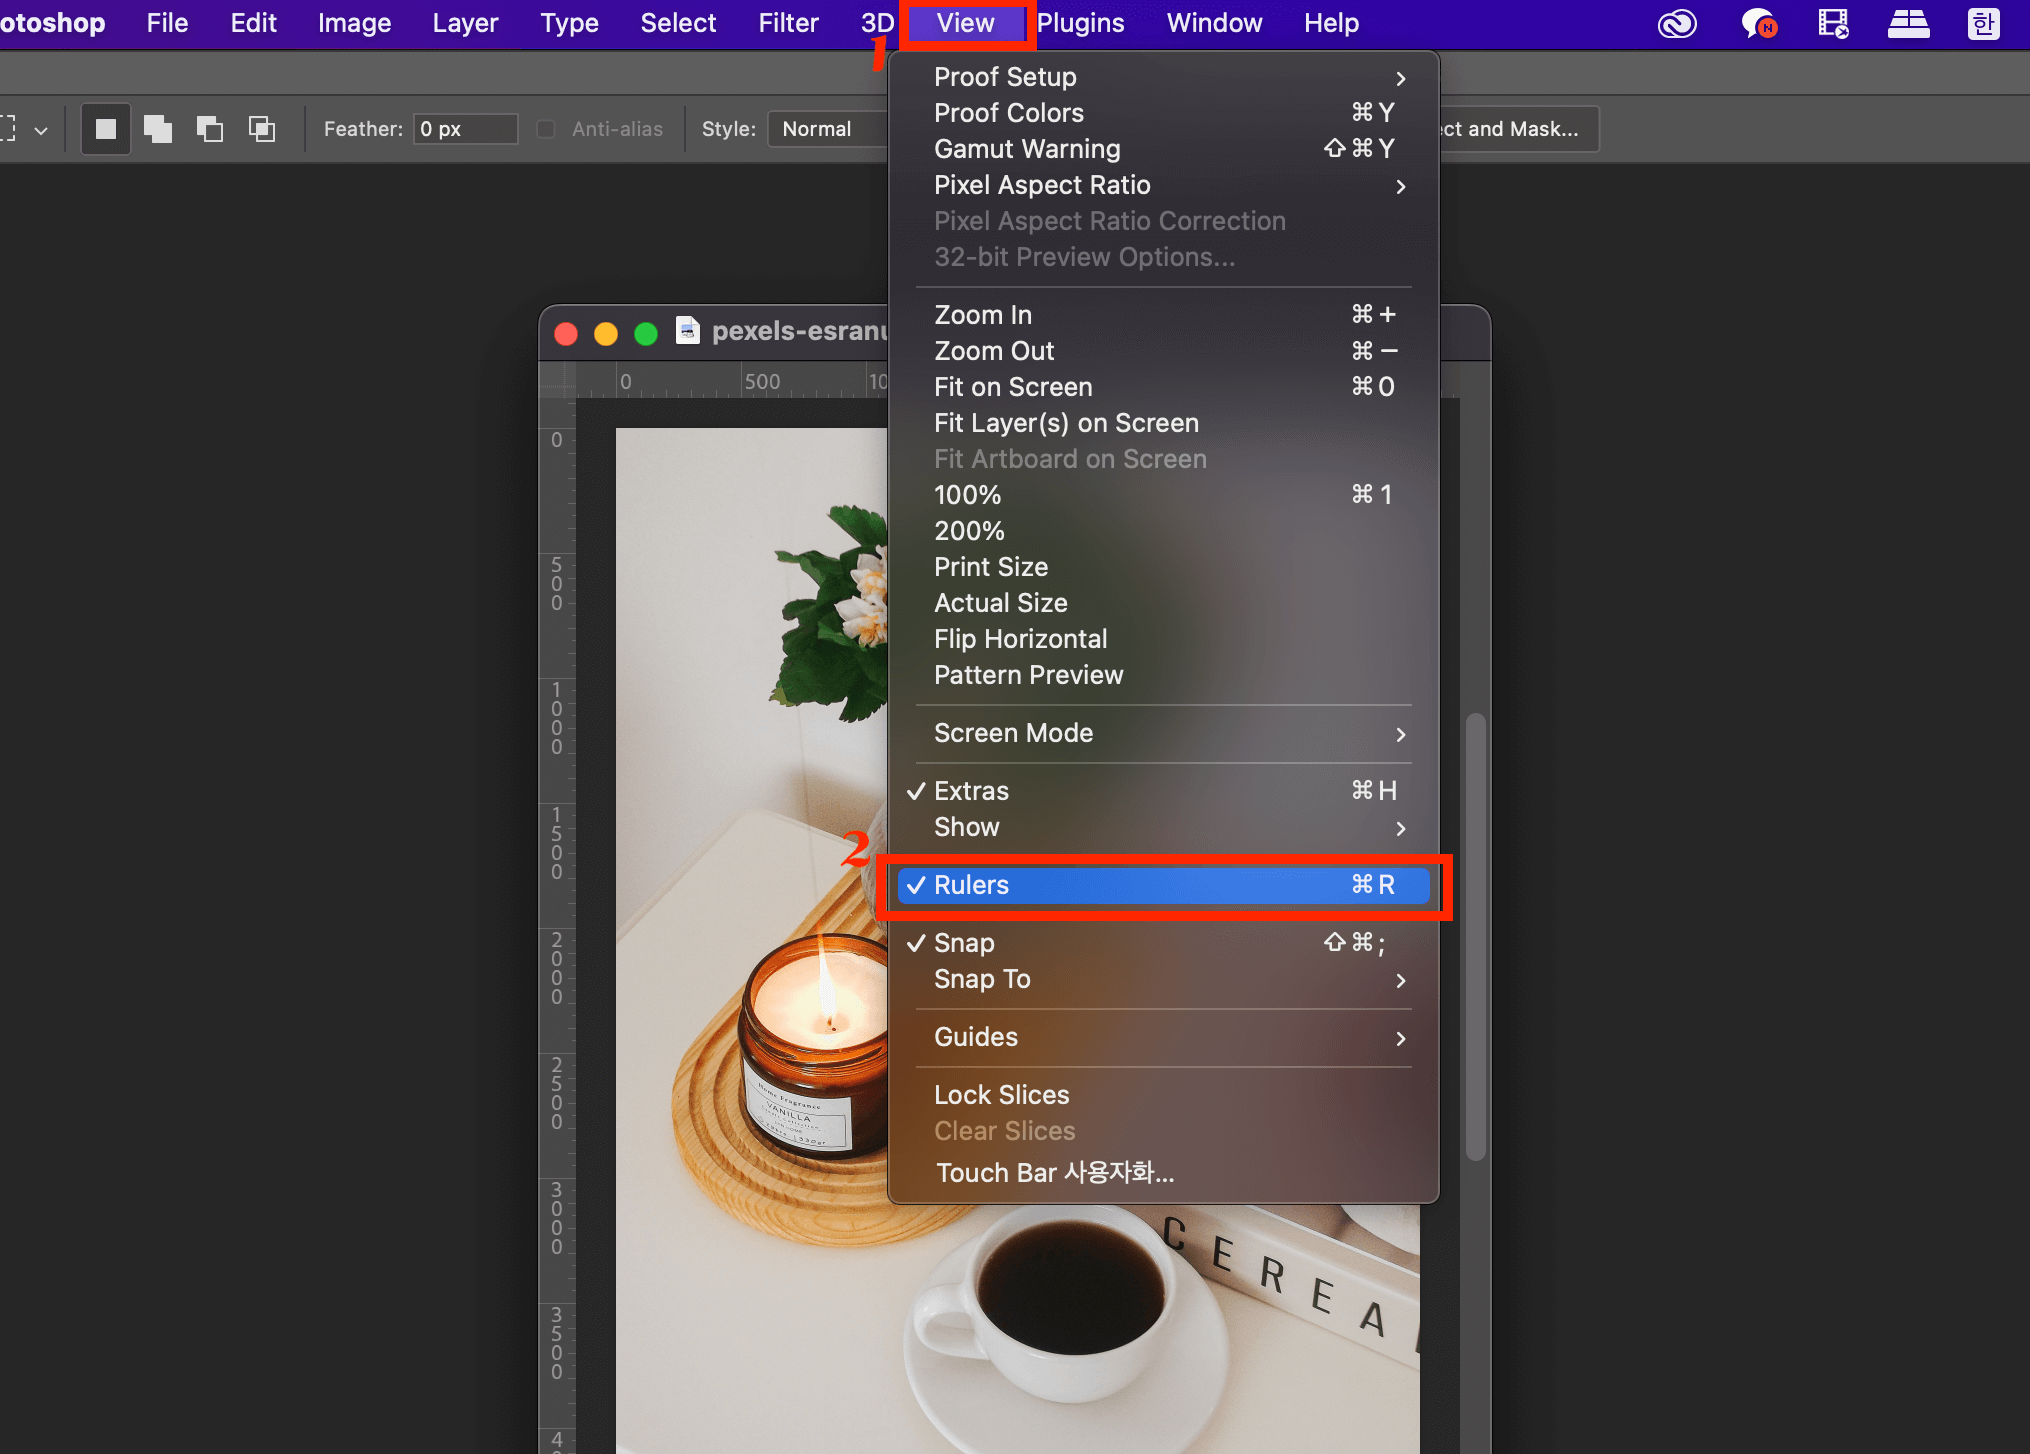Open the Window menu
This screenshot has height=1454, width=2030.
(x=1213, y=23)
